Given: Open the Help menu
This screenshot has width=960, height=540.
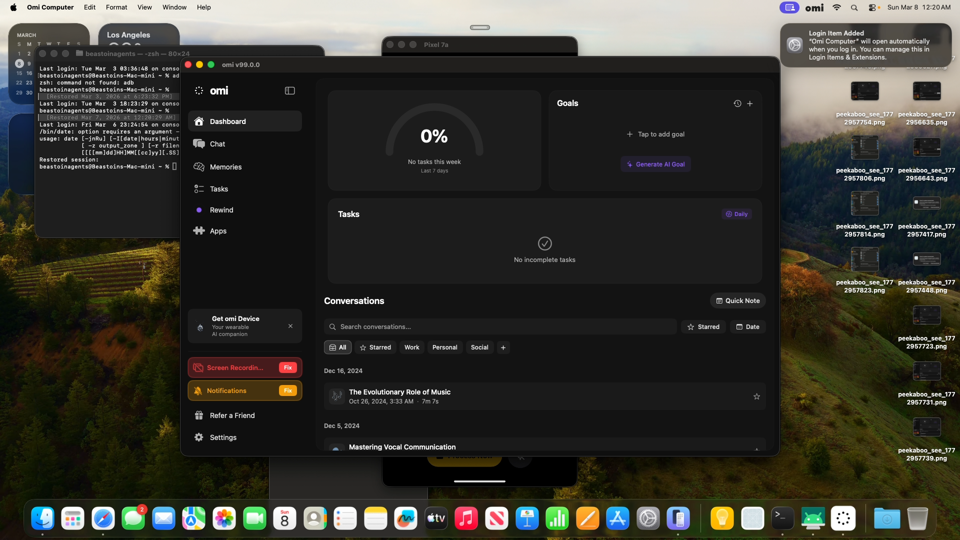Looking at the screenshot, I should tap(204, 7).
